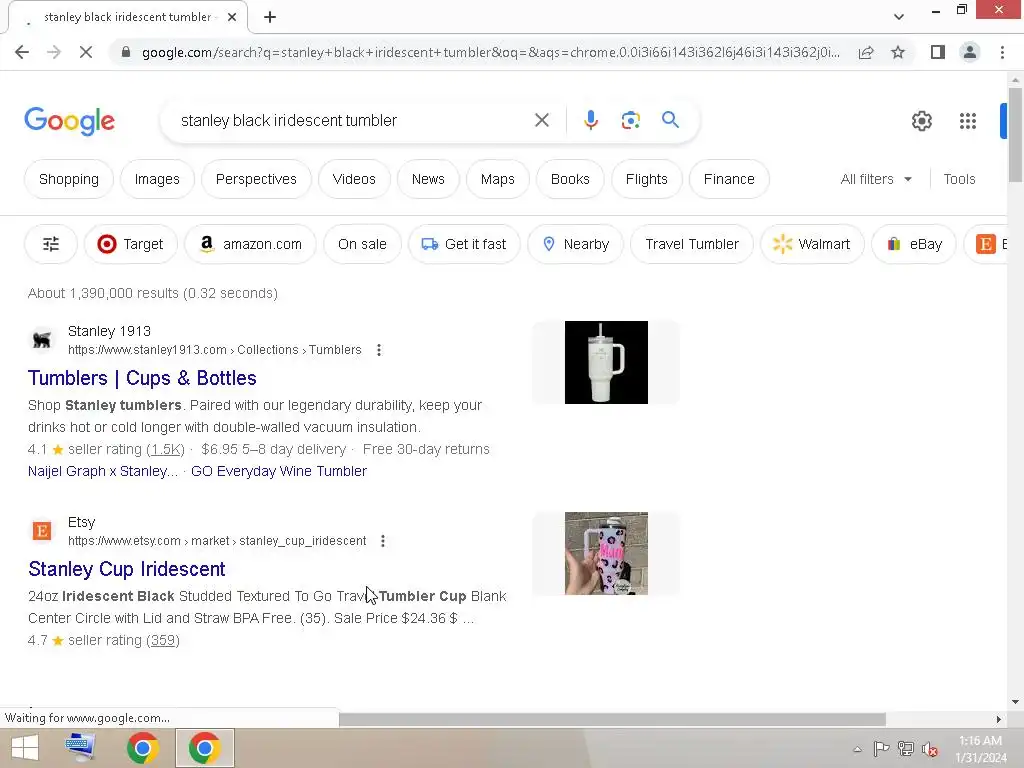Open the Action Center flag icon
This screenshot has width=1024, height=768.
tap(881, 749)
